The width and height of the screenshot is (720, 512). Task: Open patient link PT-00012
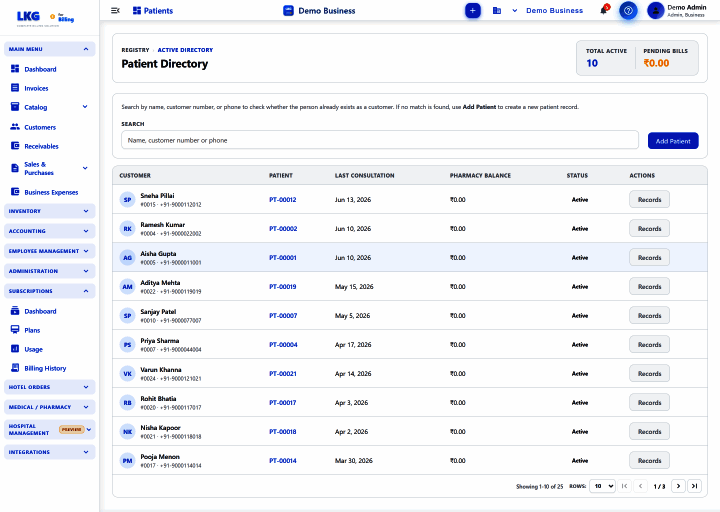(282, 200)
